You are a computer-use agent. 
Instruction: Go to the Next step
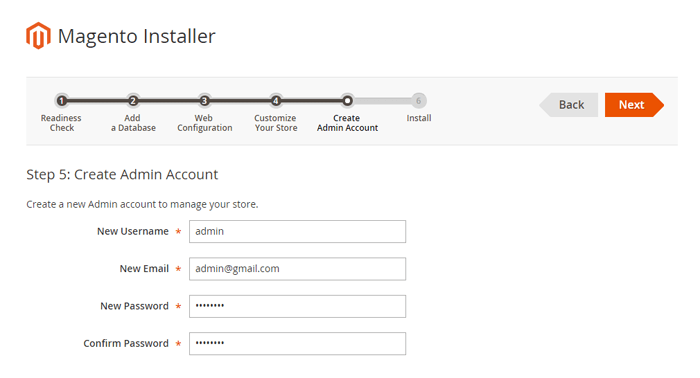pyautogui.click(x=634, y=105)
